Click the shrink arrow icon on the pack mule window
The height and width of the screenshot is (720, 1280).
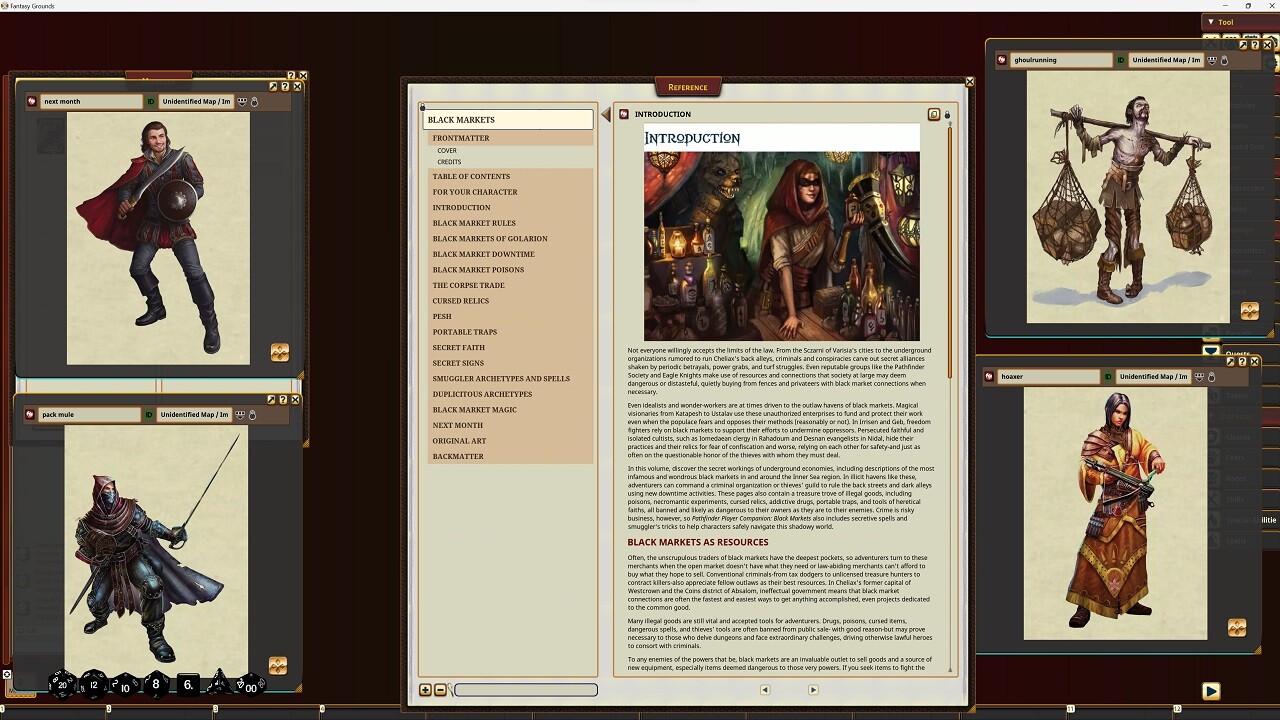click(270, 399)
